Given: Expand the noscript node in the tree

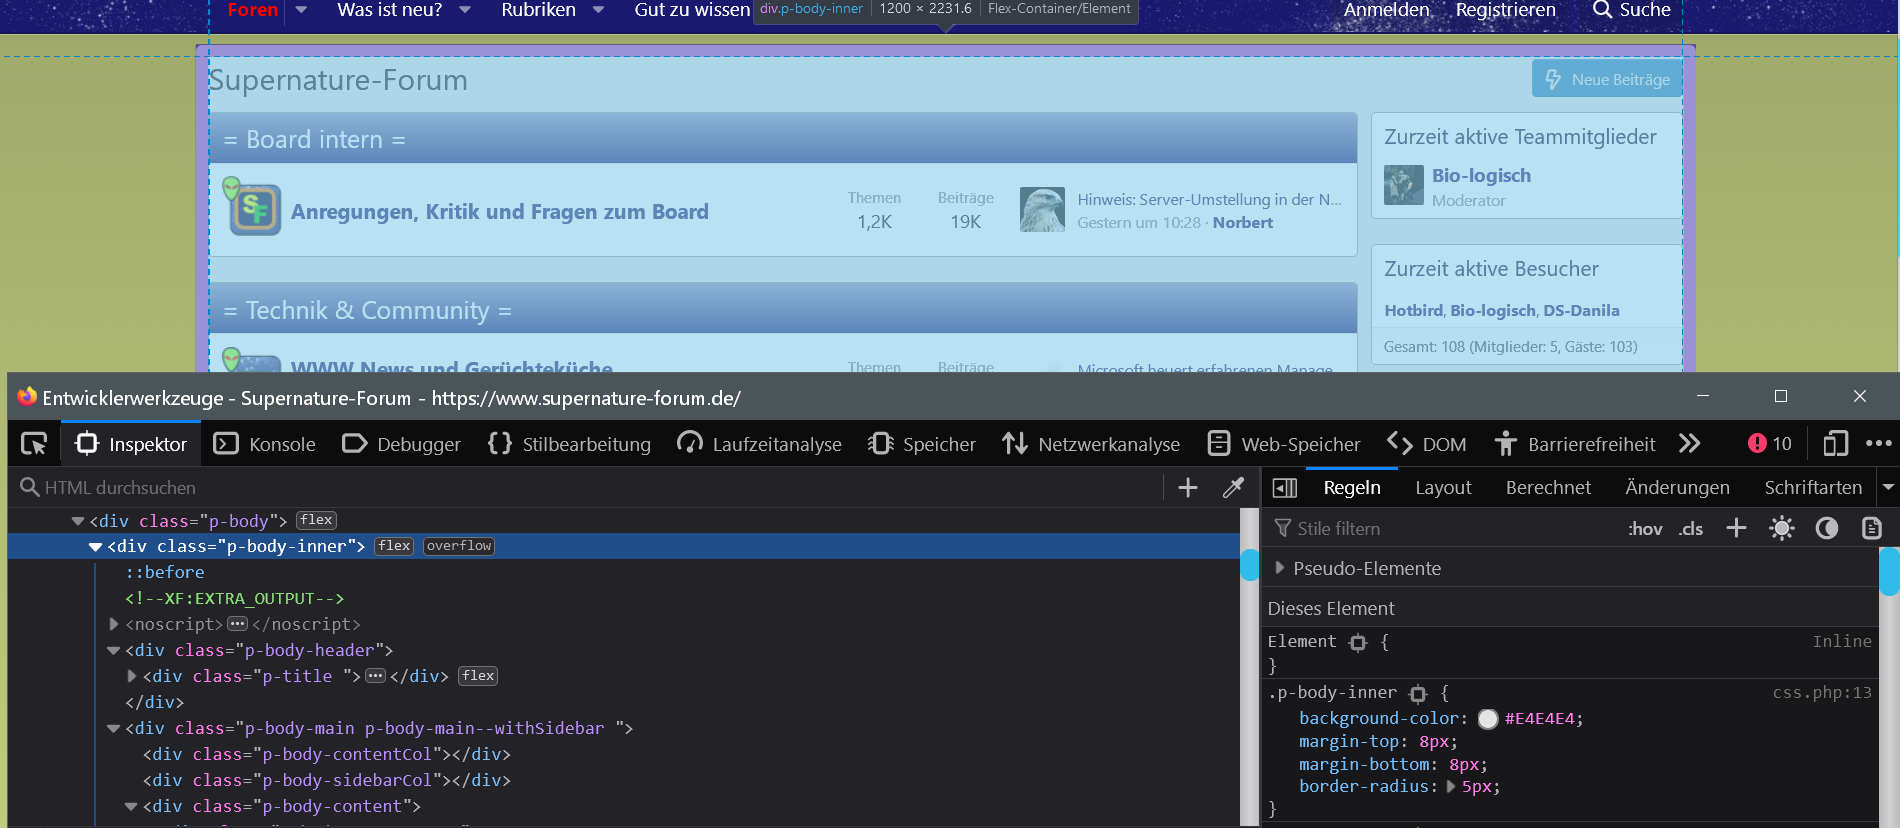Looking at the screenshot, I should (x=114, y=624).
